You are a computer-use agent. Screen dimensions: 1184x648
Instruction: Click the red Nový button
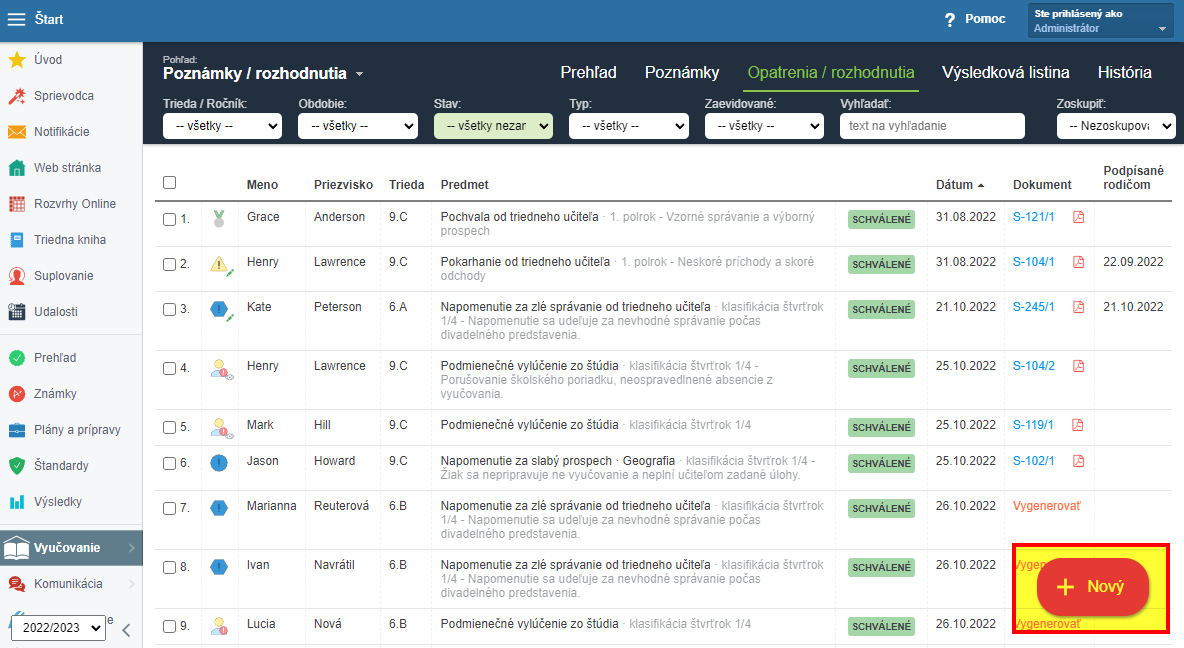1093,587
